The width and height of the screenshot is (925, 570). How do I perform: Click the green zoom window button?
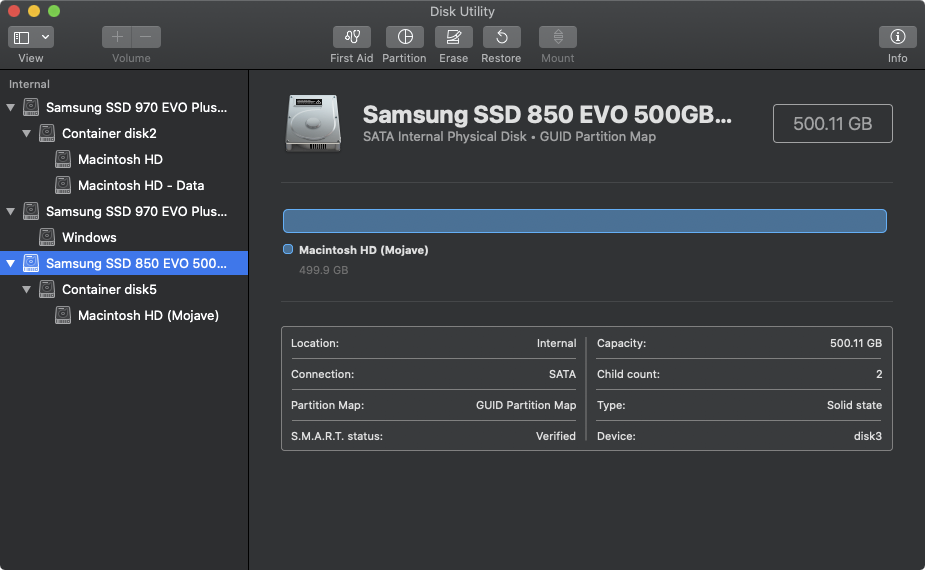[x=54, y=11]
